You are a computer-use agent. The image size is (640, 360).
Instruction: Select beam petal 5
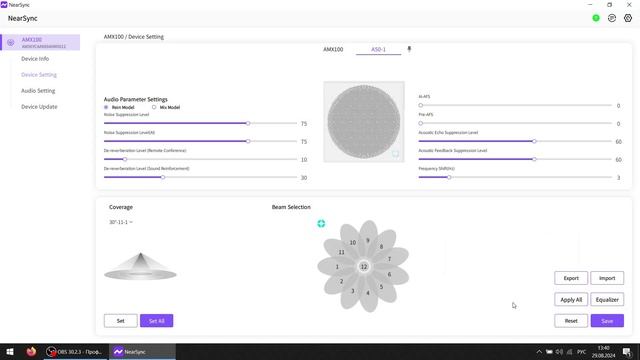coord(381,287)
